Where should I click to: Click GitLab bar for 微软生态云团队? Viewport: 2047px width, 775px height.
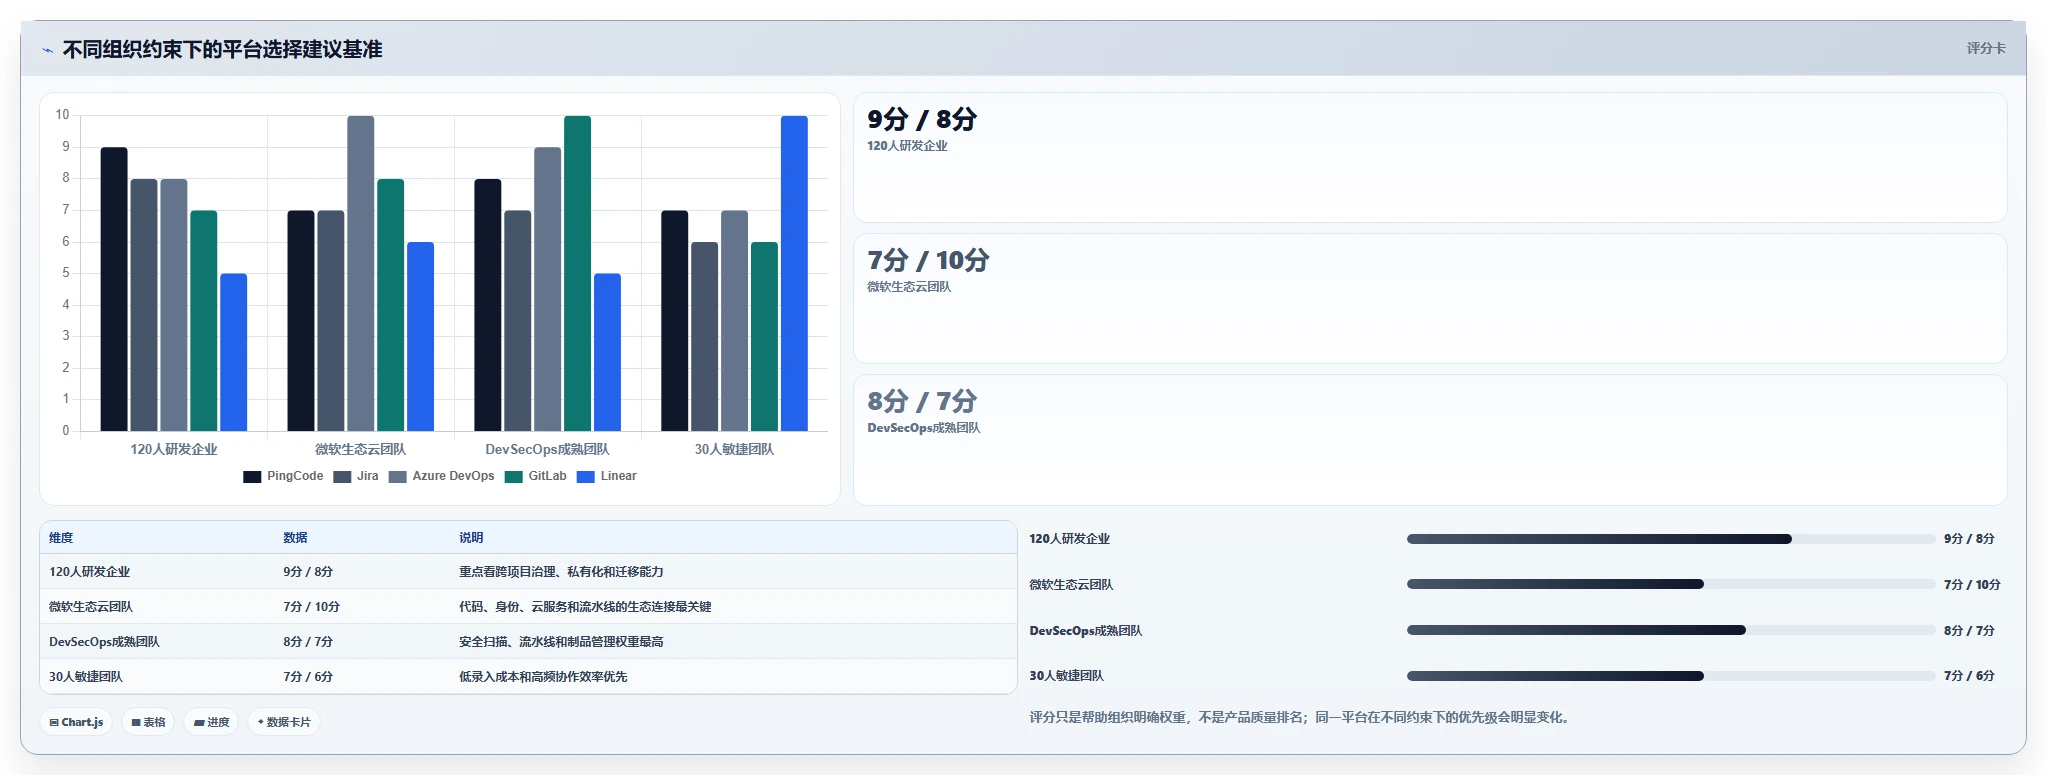pos(391,305)
